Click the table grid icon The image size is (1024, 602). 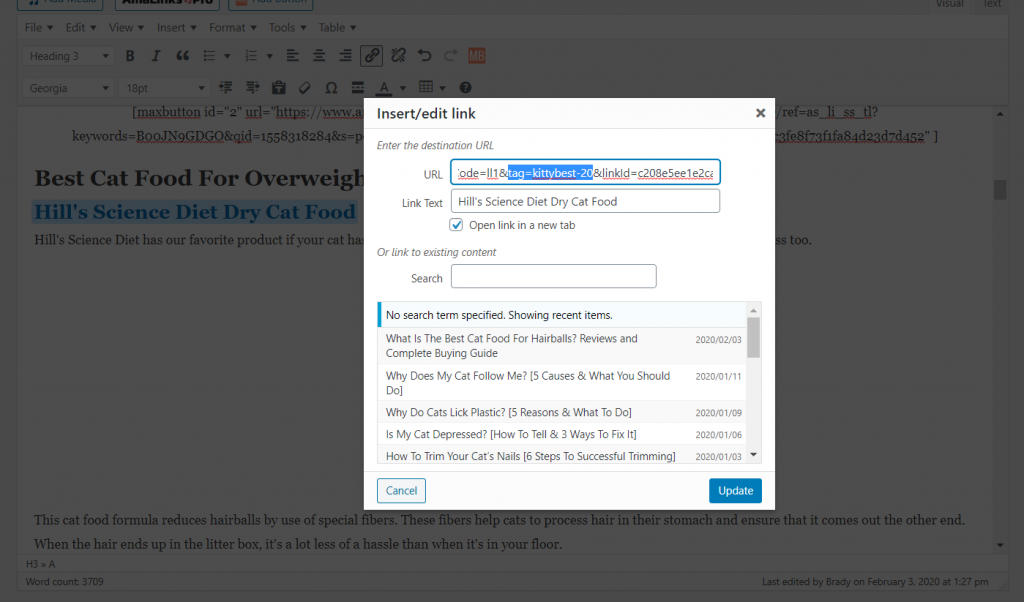click(x=426, y=87)
